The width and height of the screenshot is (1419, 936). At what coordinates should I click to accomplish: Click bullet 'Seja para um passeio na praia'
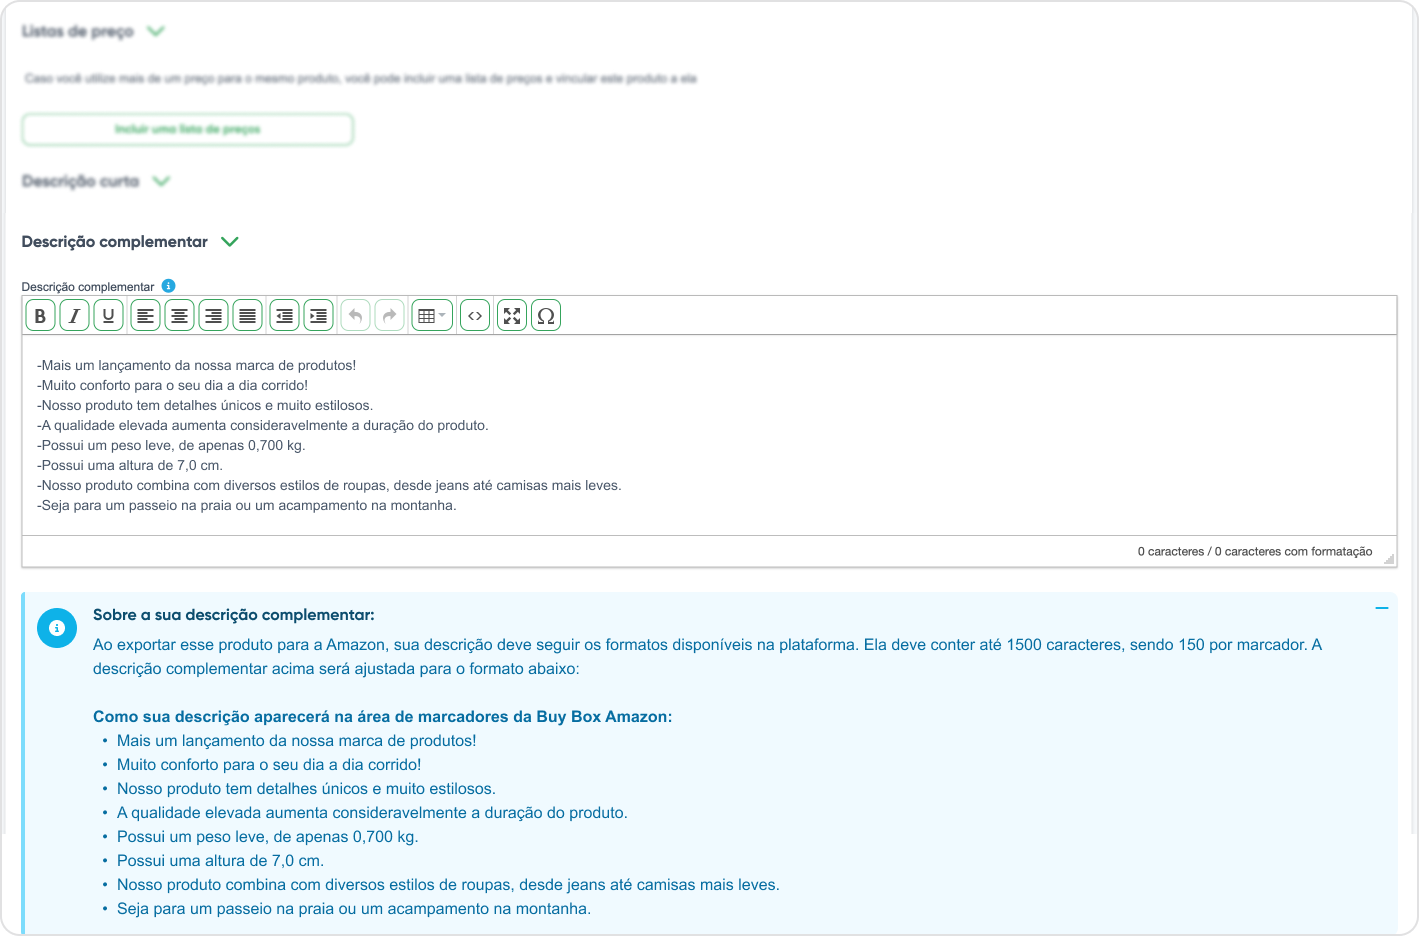click(x=354, y=909)
